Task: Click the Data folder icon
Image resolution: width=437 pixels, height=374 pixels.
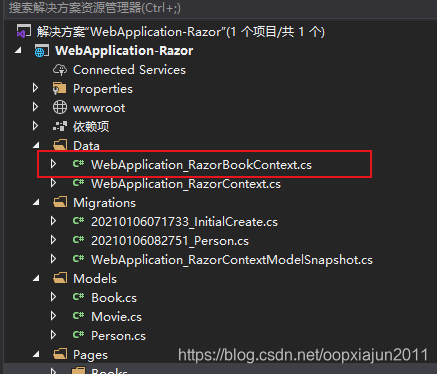Action: click(x=60, y=145)
